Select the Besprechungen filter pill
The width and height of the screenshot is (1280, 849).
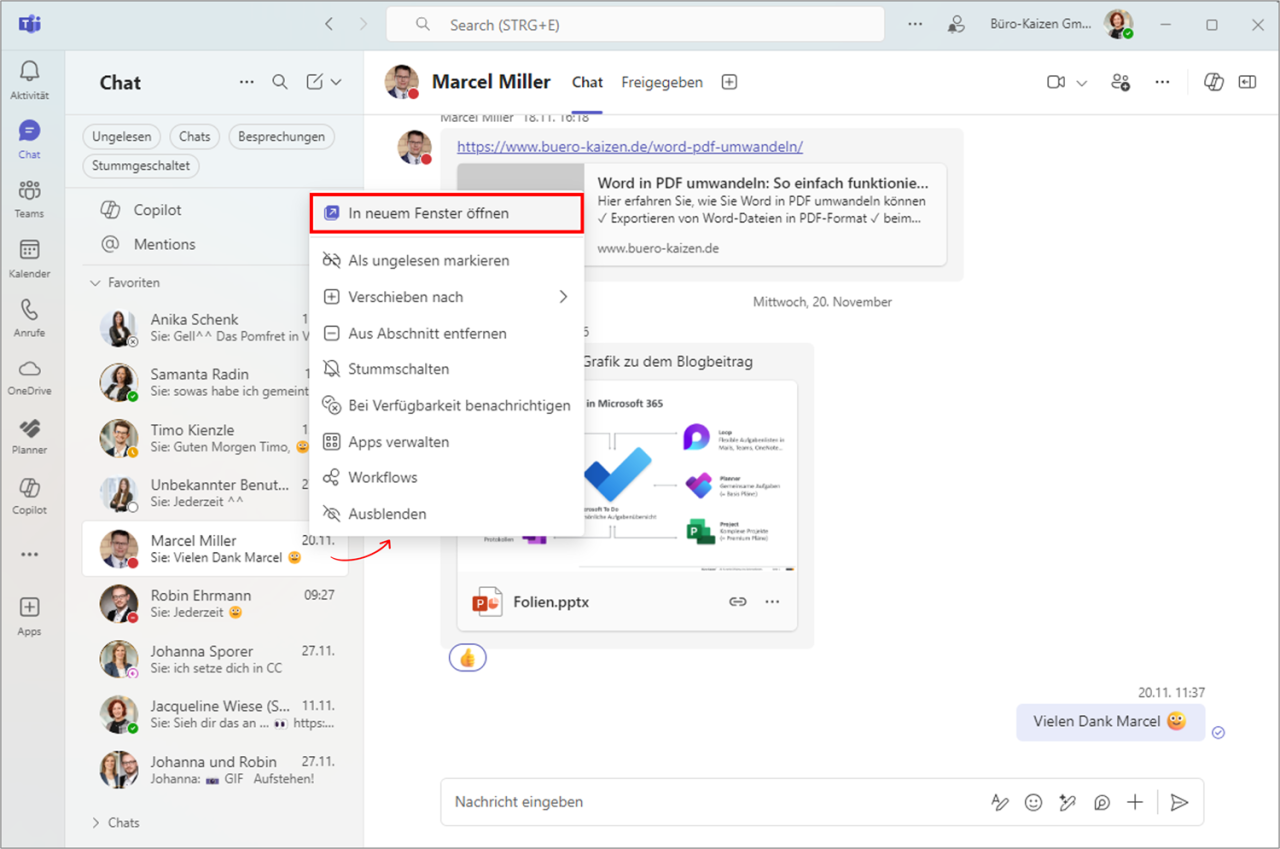pos(281,136)
